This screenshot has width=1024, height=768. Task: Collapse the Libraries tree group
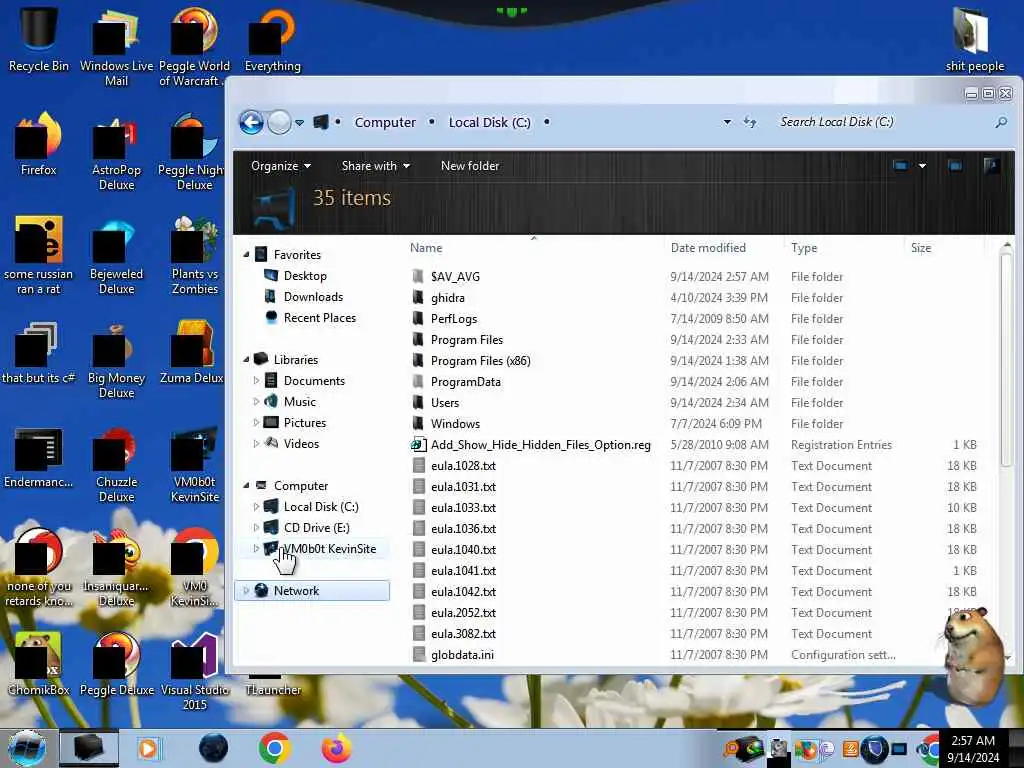(x=246, y=359)
